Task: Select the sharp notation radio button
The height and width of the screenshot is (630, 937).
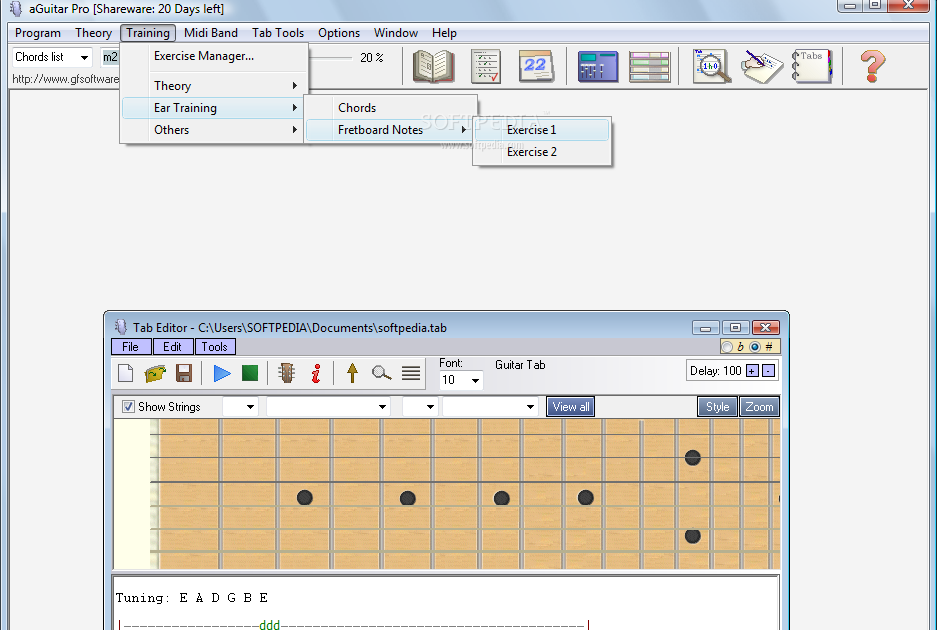Action: [755, 347]
